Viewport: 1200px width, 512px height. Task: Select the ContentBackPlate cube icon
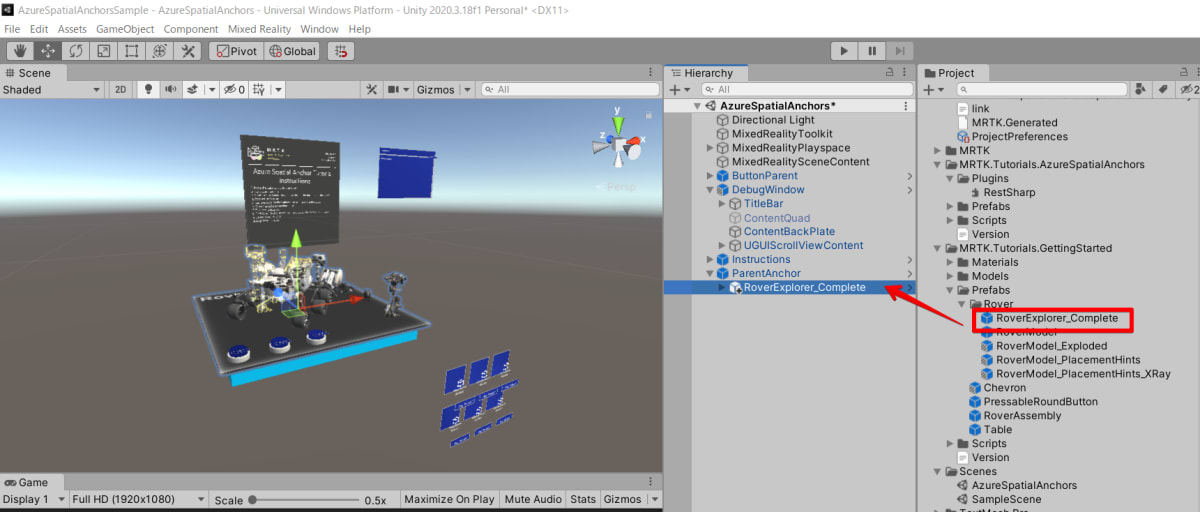point(735,232)
